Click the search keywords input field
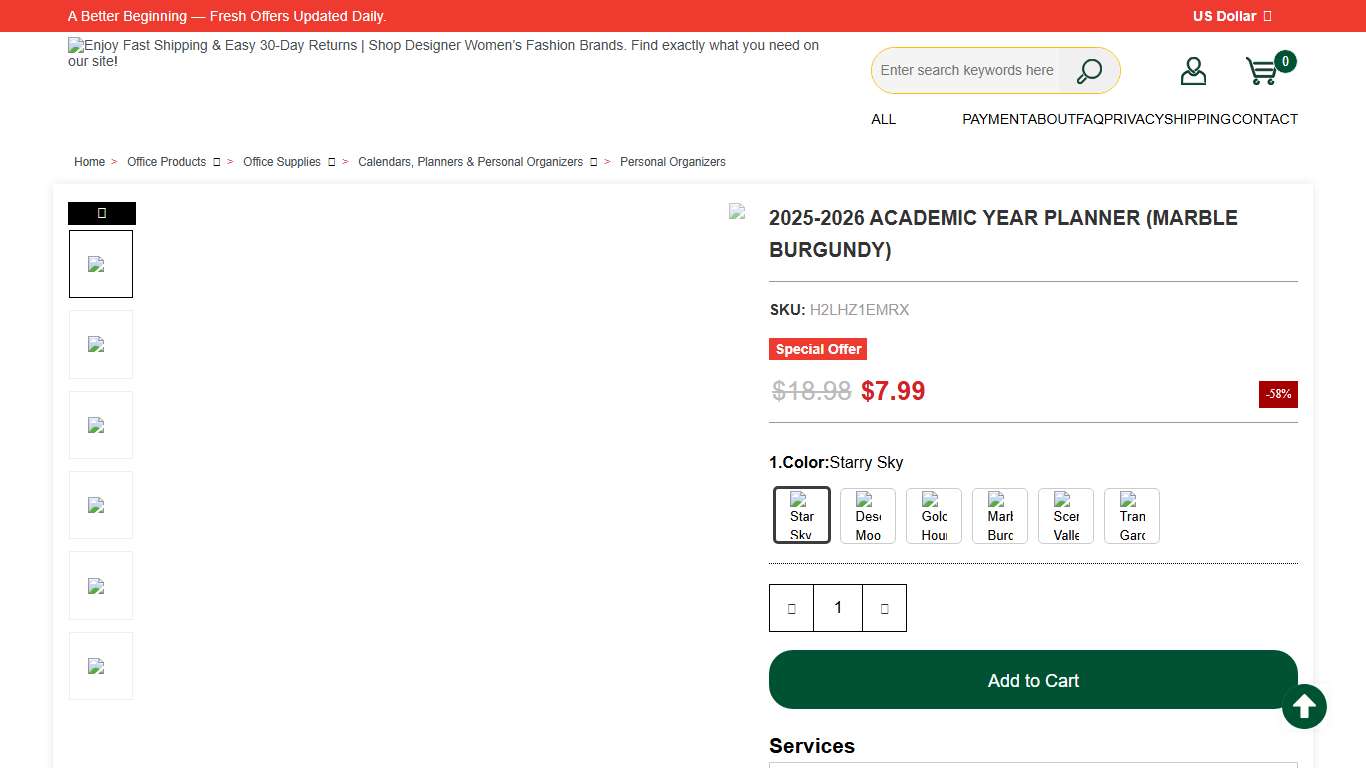 [966, 71]
